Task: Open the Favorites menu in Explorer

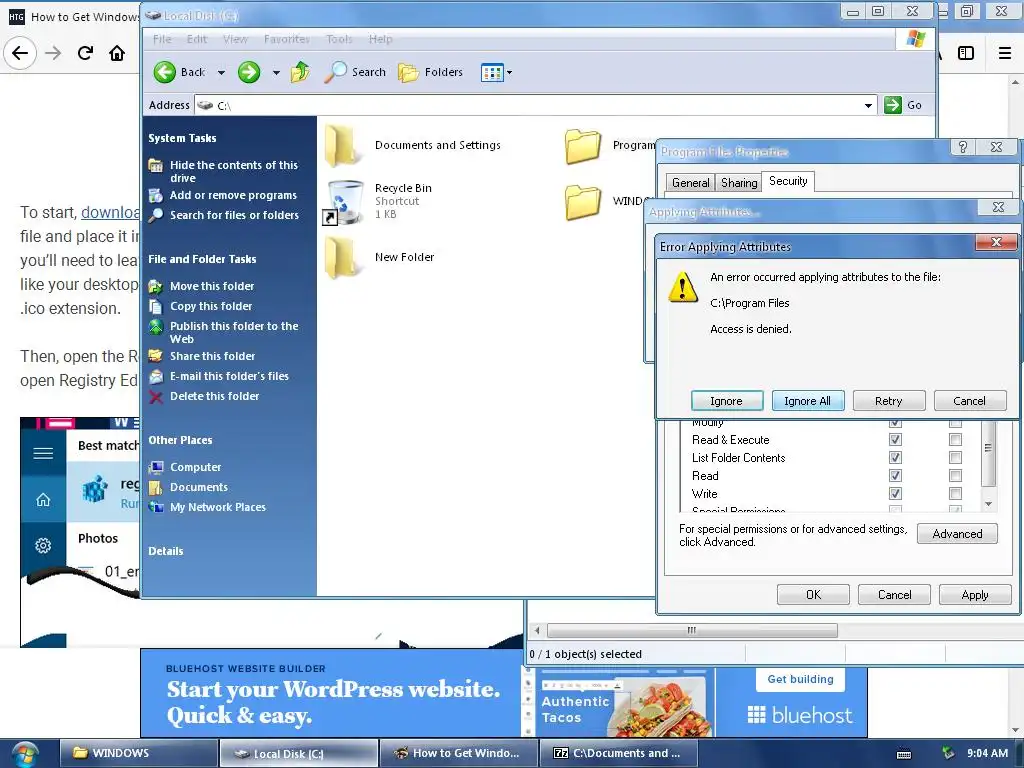Action: (287, 39)
